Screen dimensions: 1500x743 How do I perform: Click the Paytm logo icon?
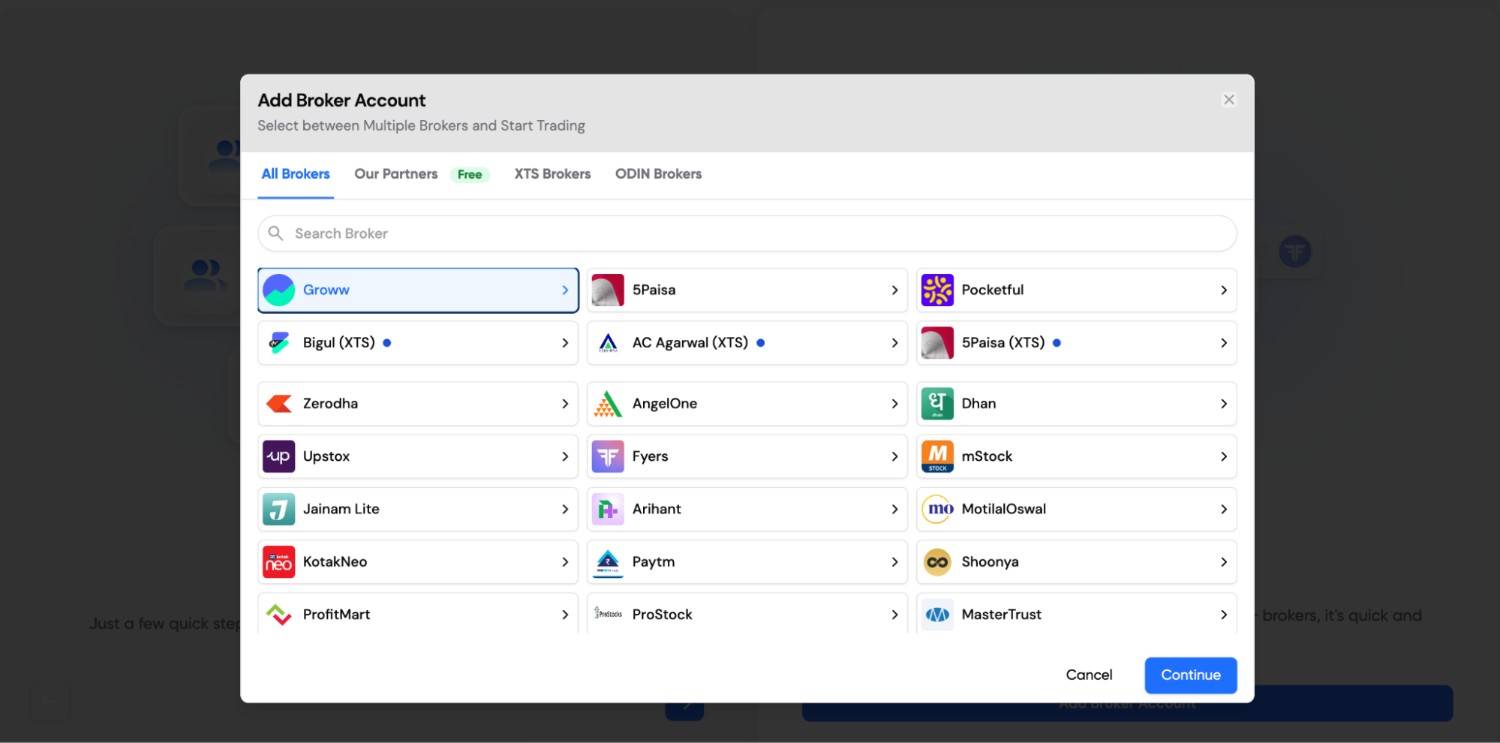[608, 562]
